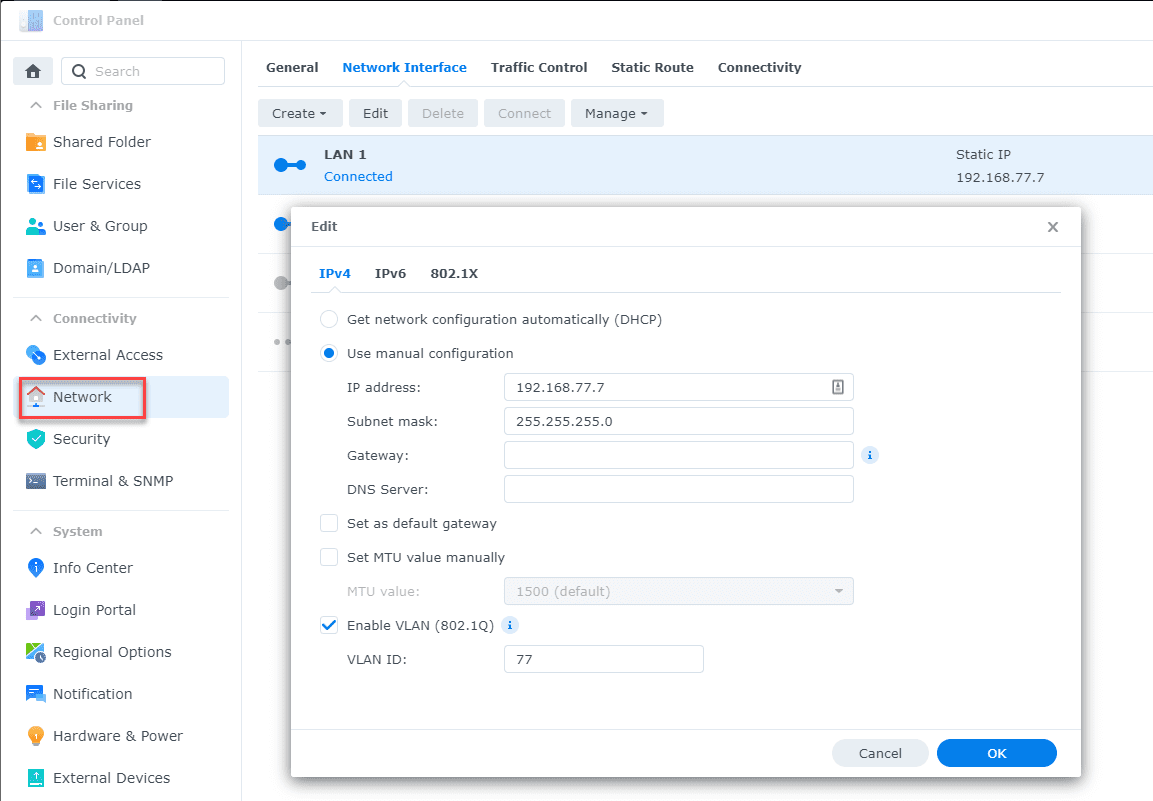
Task: Select the IPv4 tab
Action: 335,274
